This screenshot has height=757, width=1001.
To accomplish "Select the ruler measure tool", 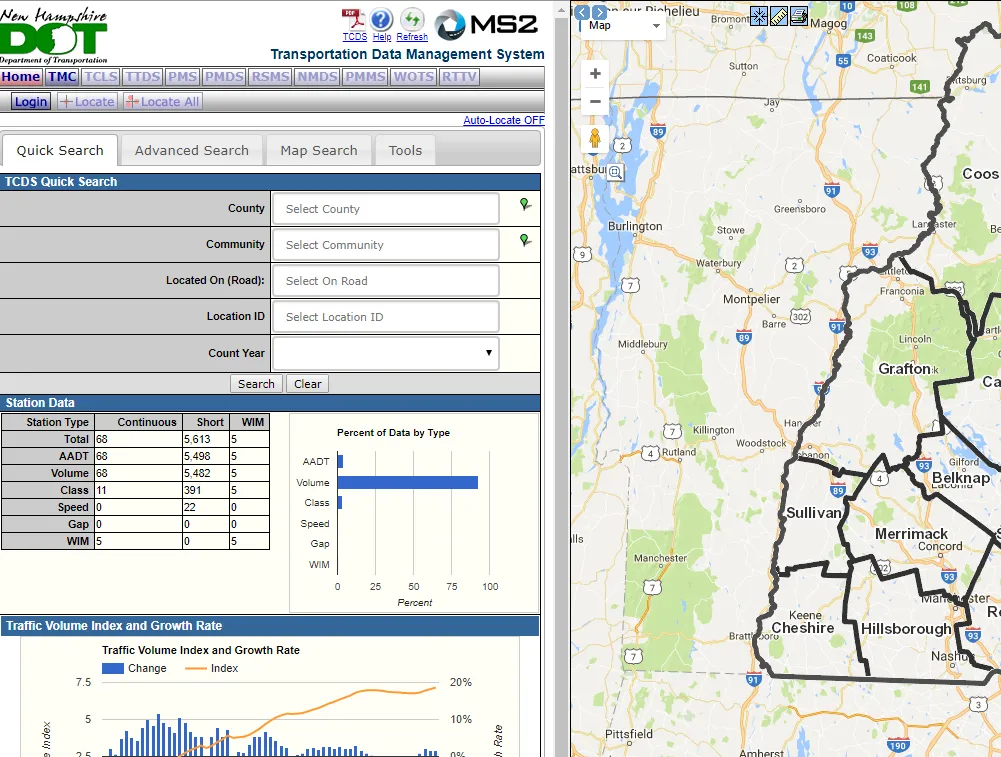I will [x=779, y=16].
